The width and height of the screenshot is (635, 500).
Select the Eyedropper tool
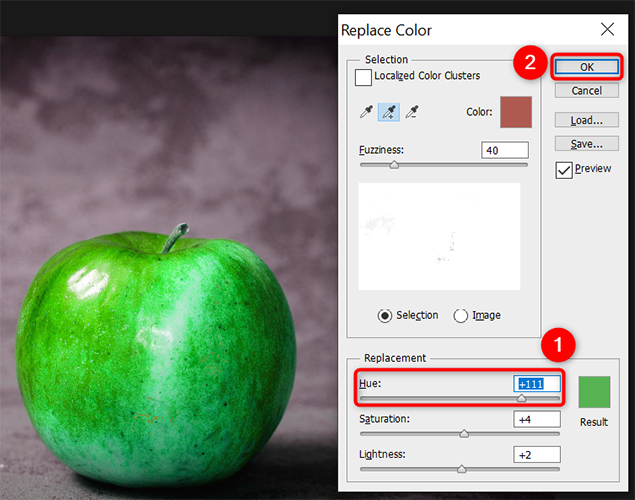coord(366,112)
